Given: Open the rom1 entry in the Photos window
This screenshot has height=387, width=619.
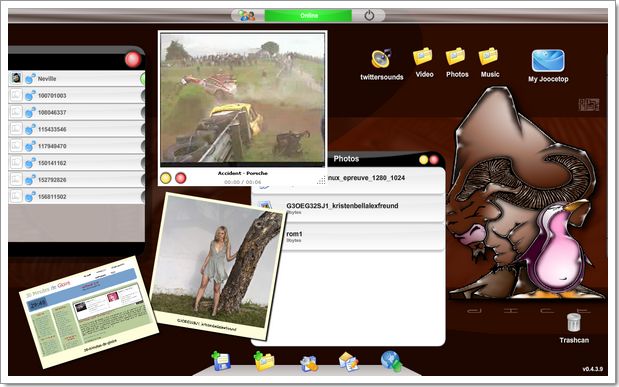Looking at the screenshot, I should point(348,237).
